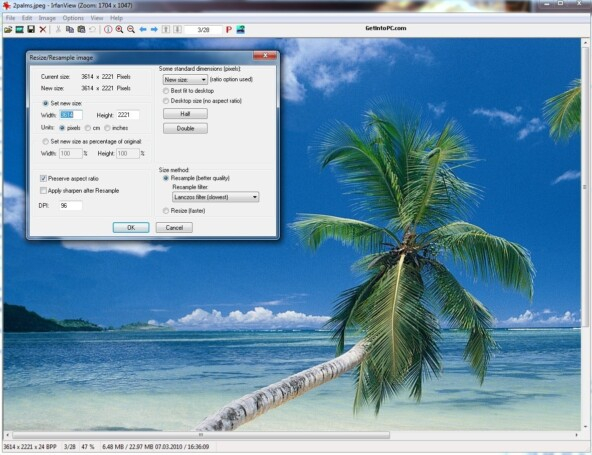Click the Save floppy disk icon
This screenshot has height=455, width=592.
(31, 29)
